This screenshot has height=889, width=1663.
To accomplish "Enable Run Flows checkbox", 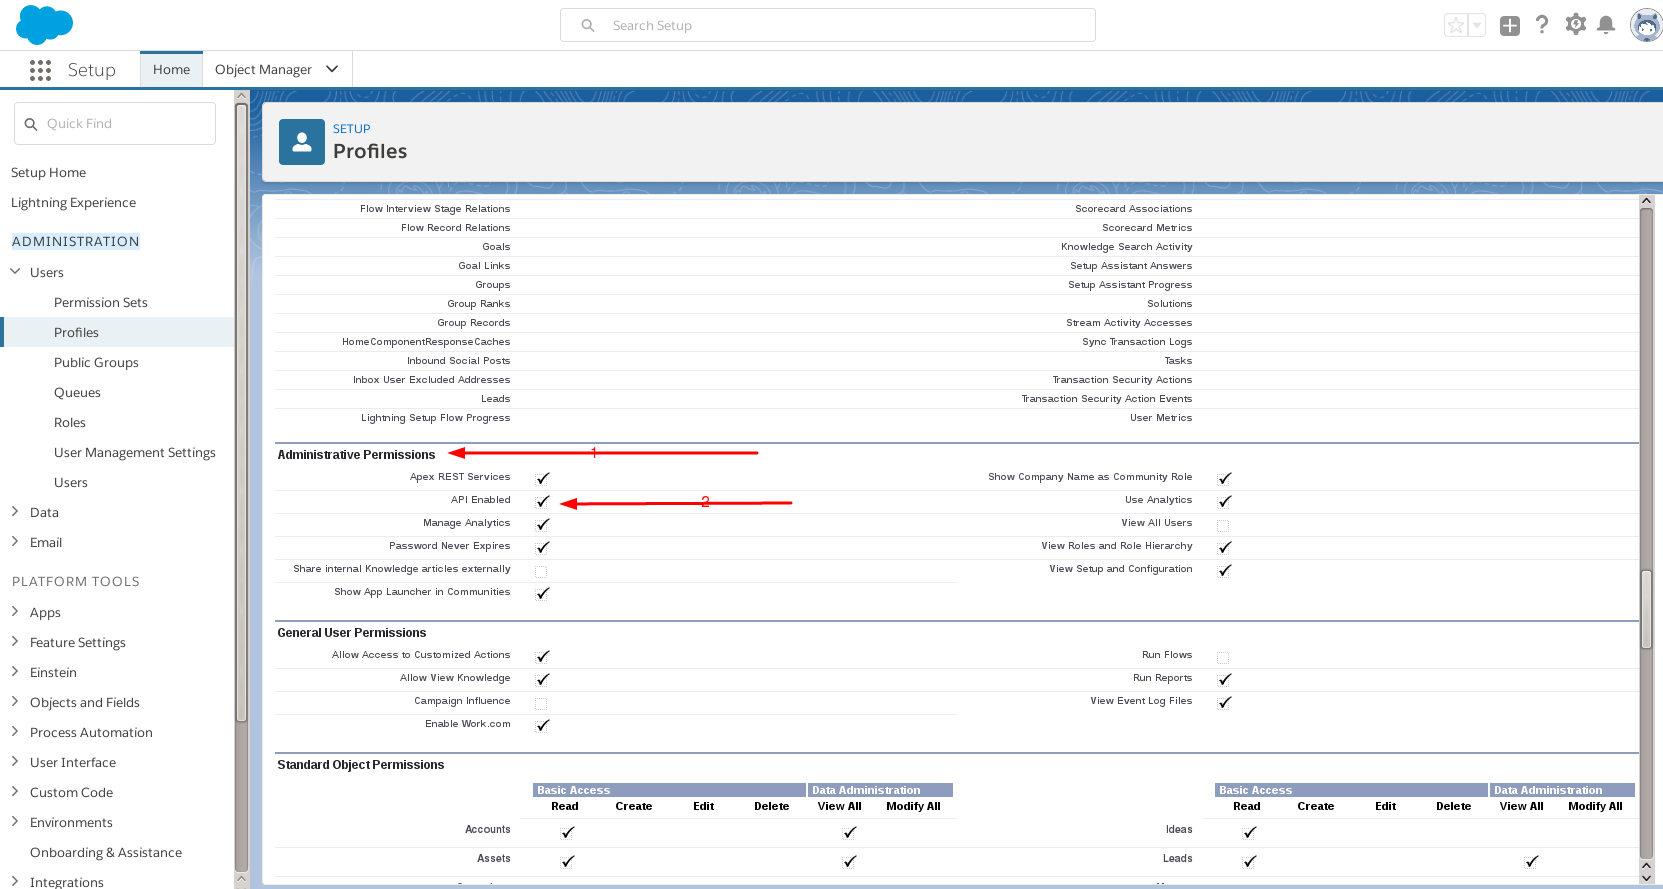I will pyautogui.click(x=1223, y=657).
